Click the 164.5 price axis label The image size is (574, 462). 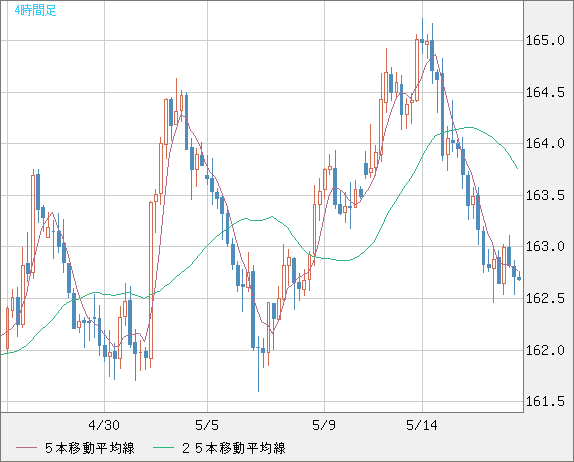[x=545, y=92]
